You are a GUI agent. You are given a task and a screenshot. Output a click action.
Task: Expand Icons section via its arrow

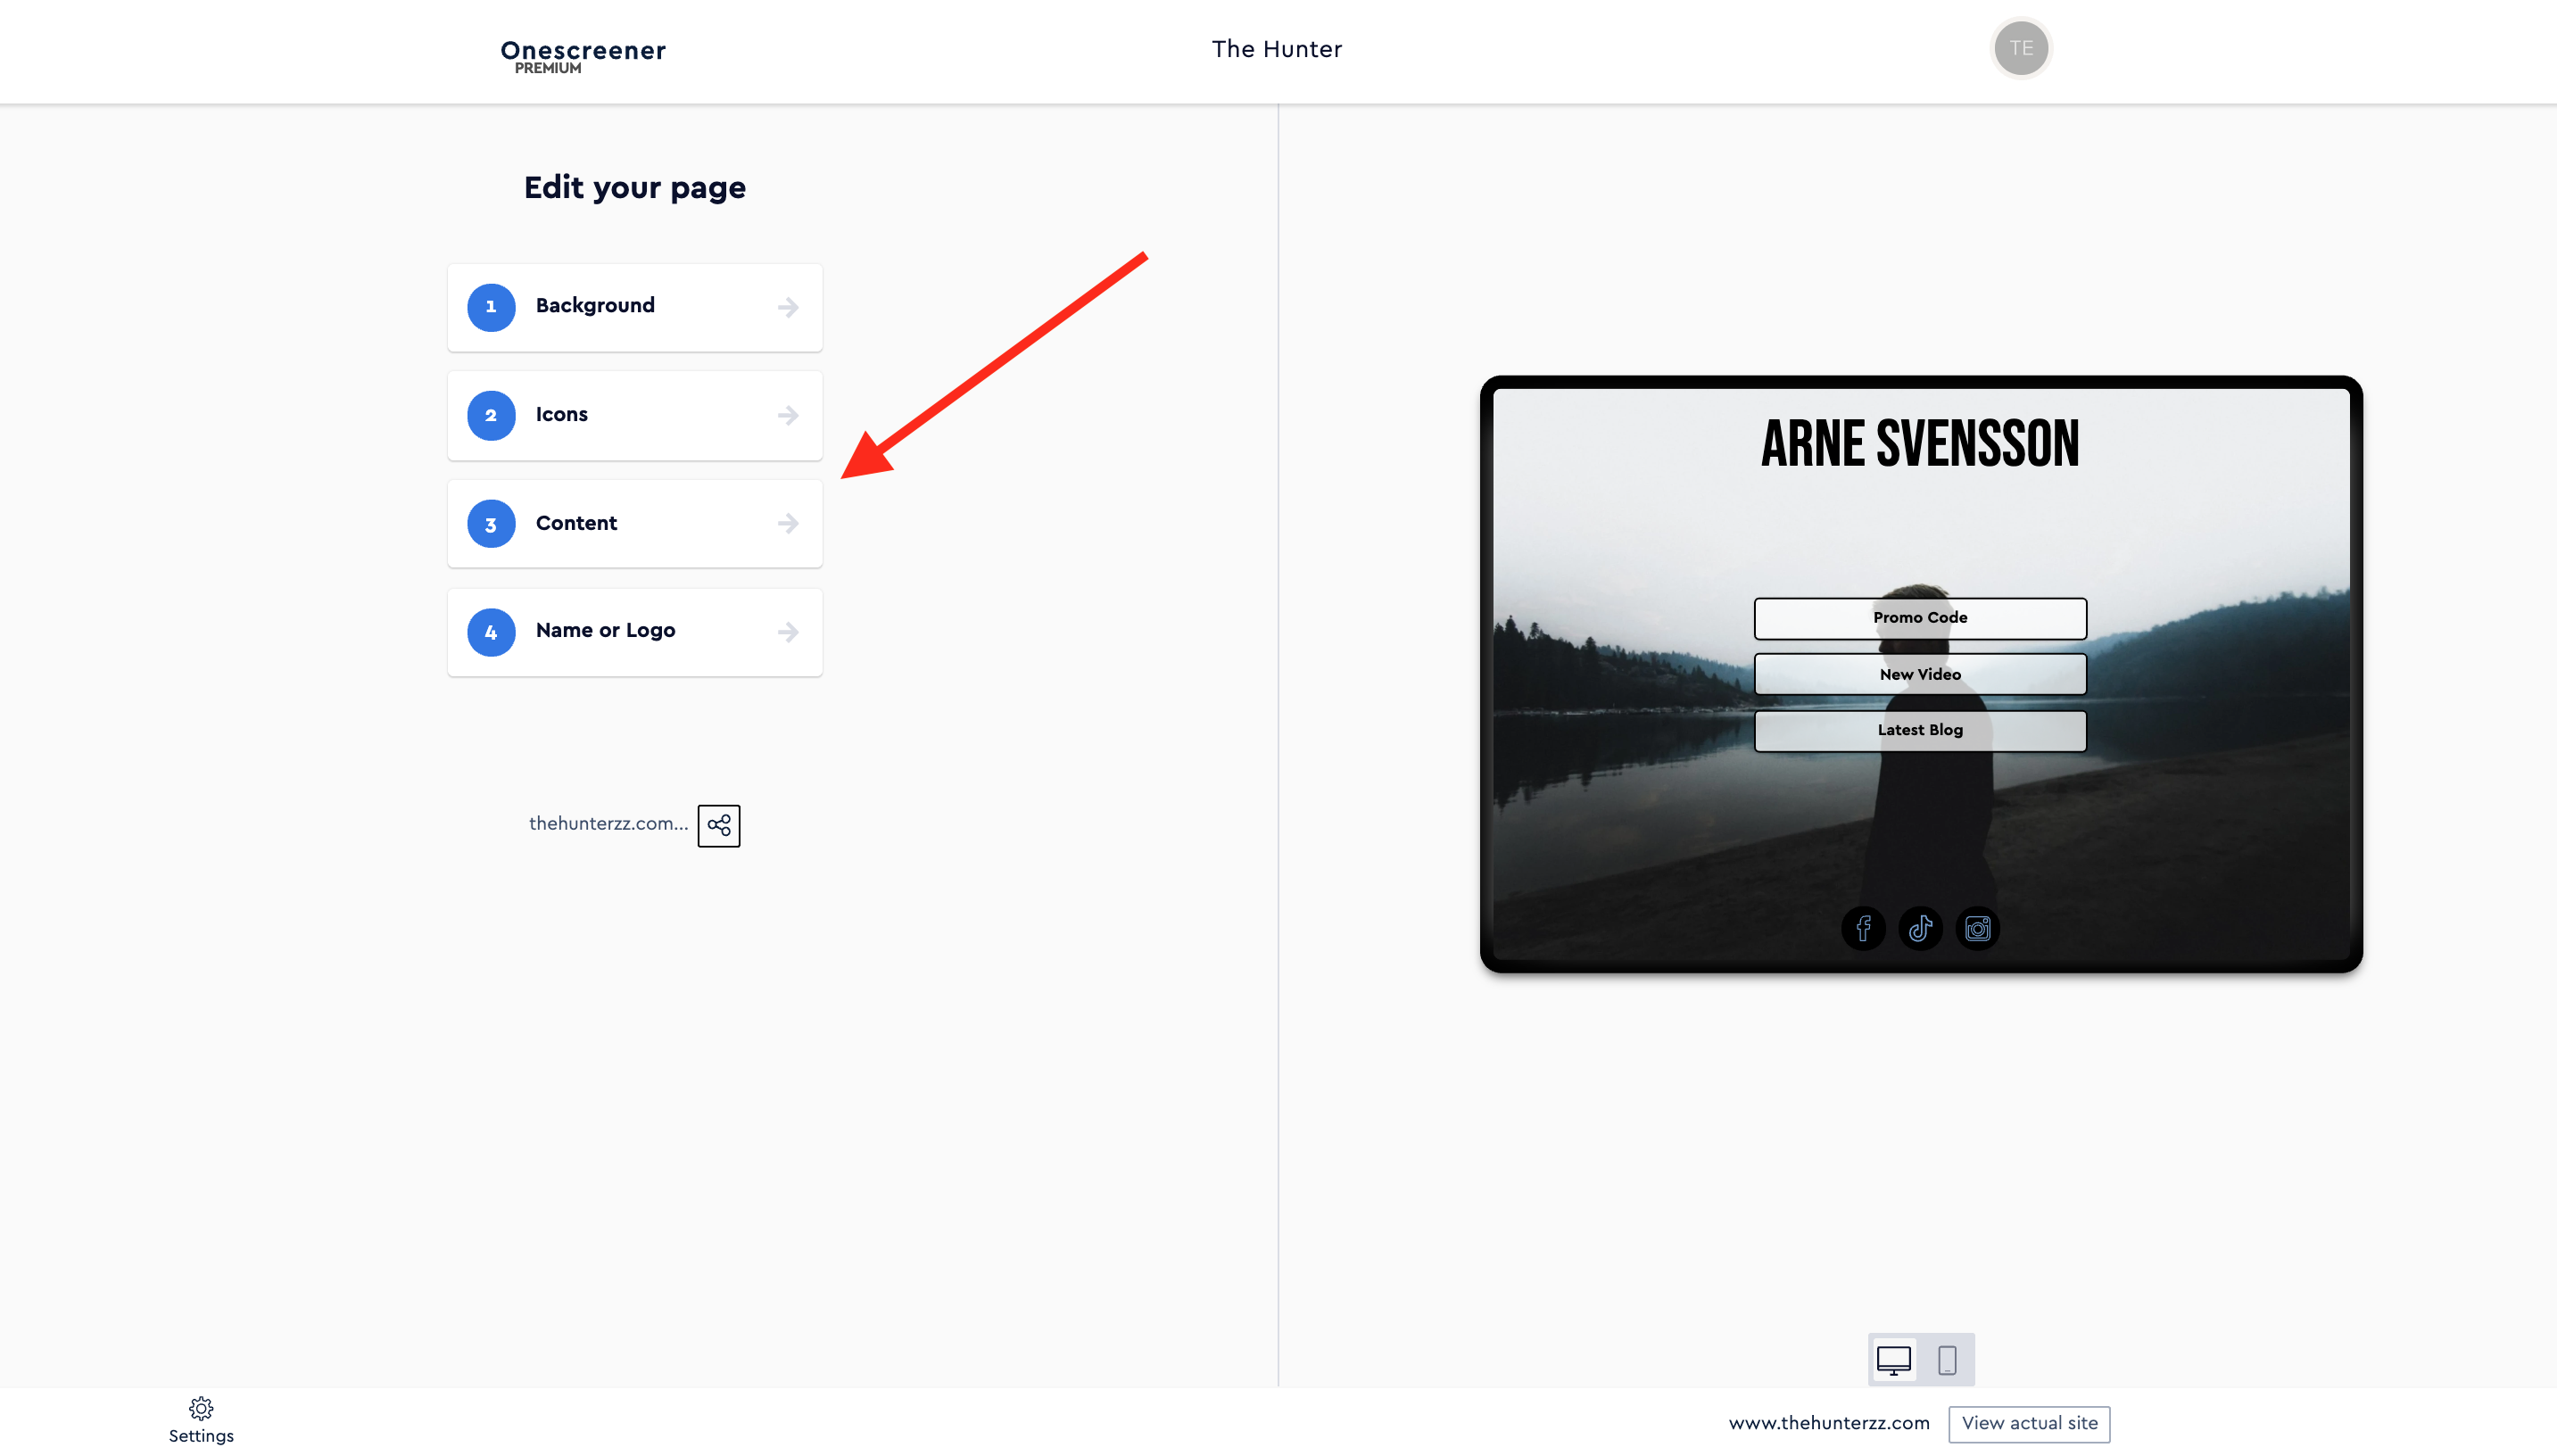click(x=788, y=415)
